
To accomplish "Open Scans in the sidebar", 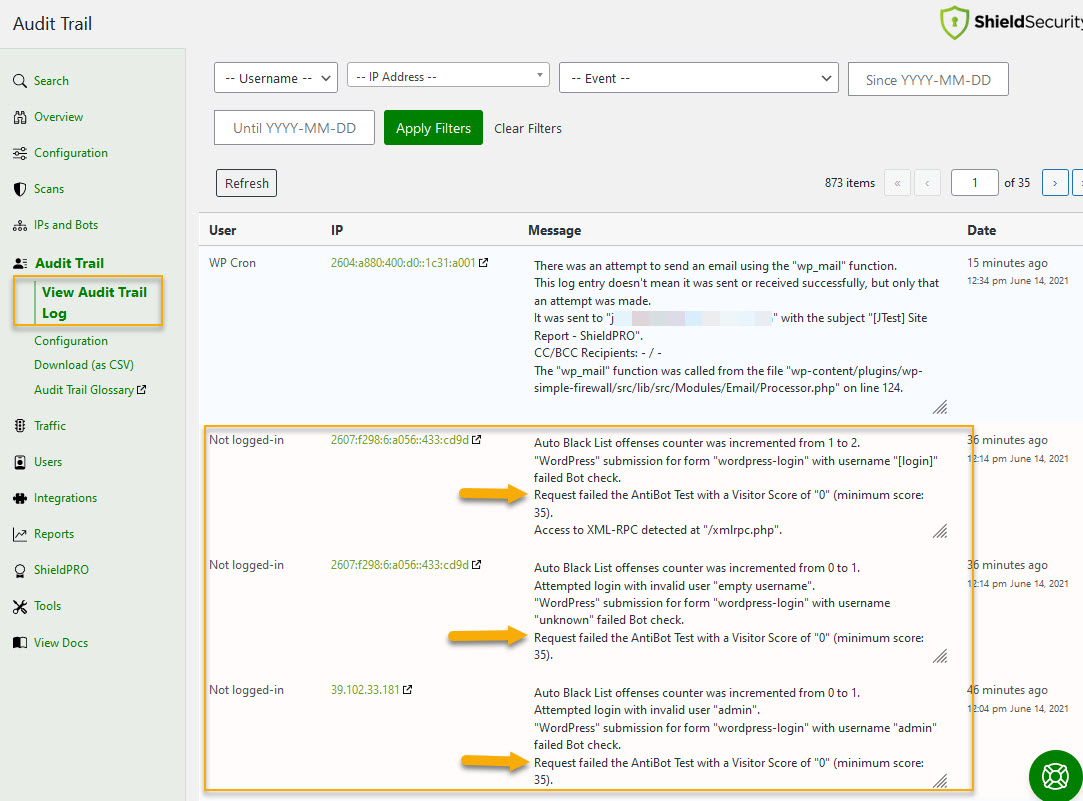I will pyautogui.click(x=49, y=189).
